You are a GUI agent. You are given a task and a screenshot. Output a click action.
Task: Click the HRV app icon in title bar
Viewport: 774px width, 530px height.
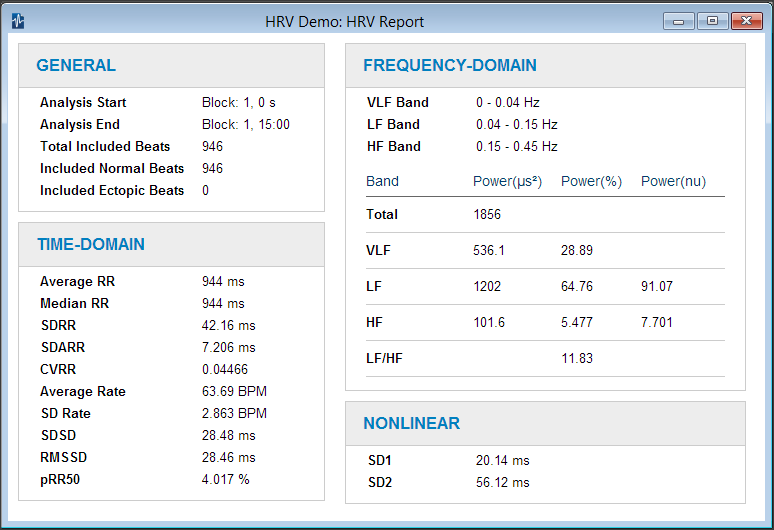click(x=17, y=21)
